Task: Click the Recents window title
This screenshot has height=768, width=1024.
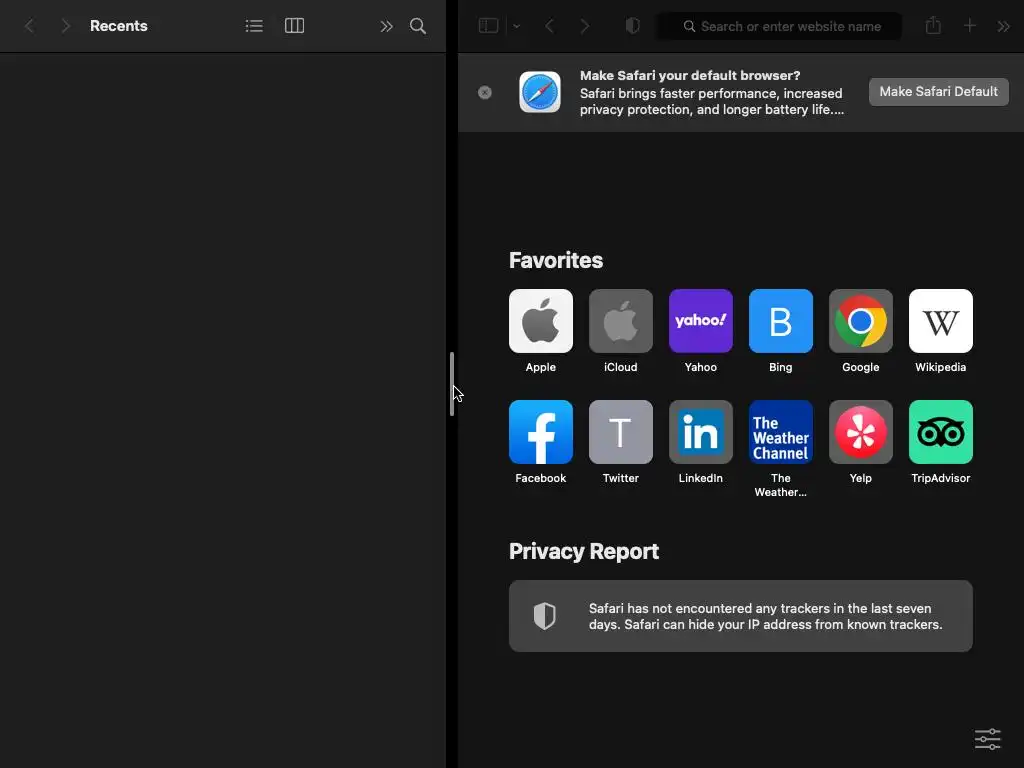Action: tap(119, 26)
